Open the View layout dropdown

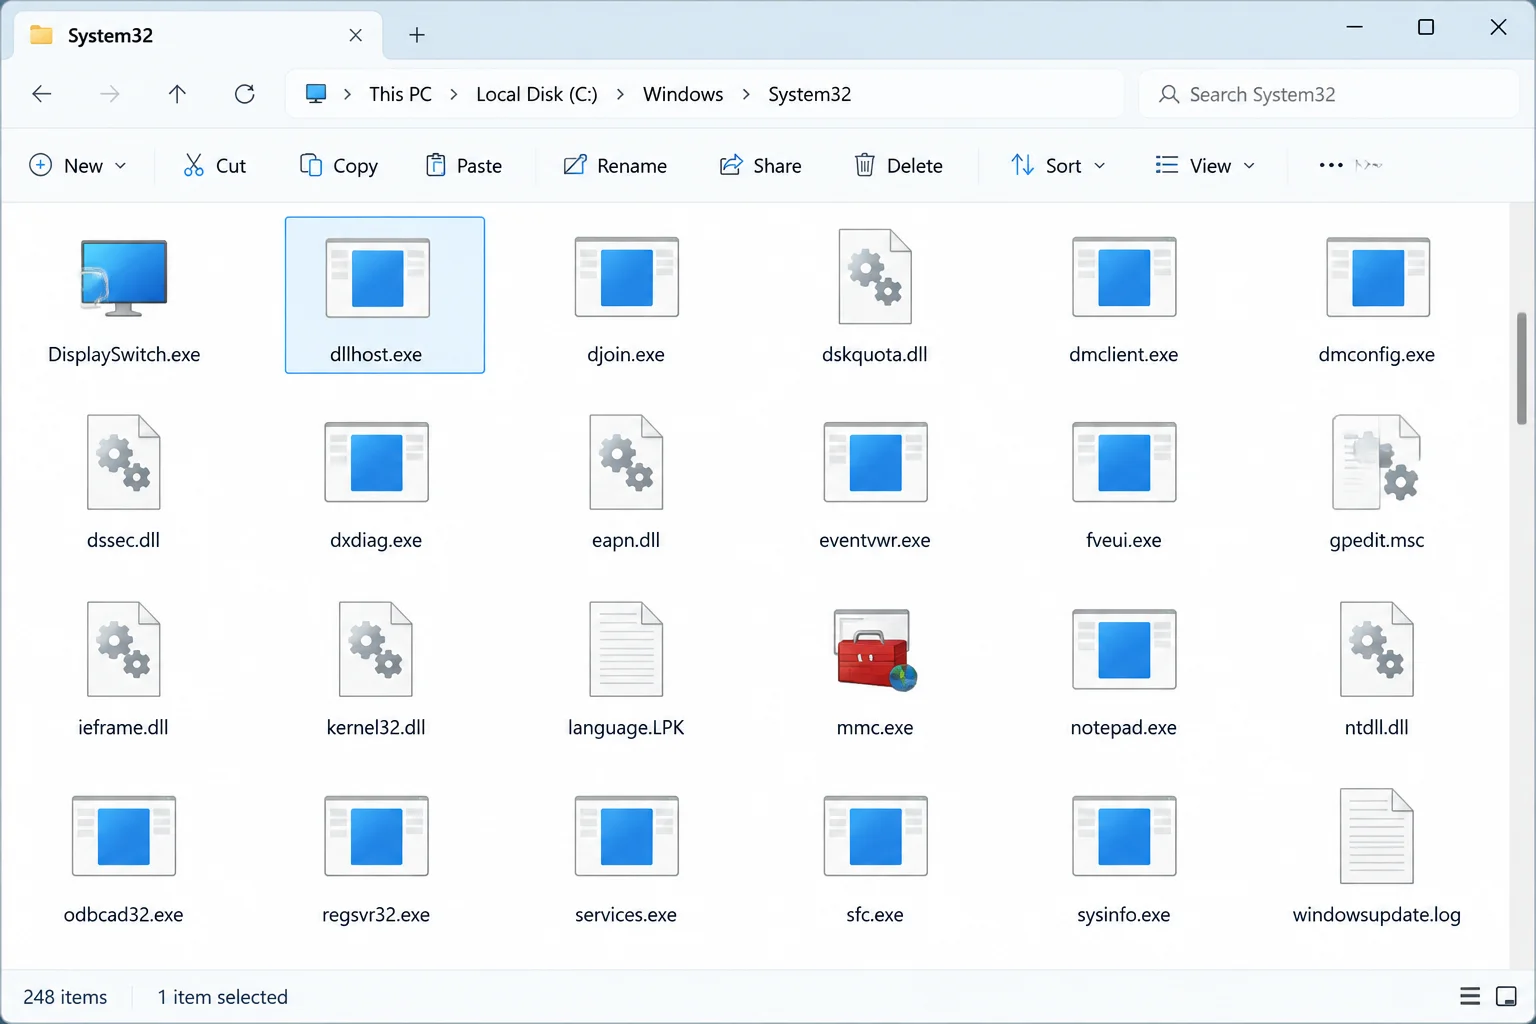coord(1204,165)
